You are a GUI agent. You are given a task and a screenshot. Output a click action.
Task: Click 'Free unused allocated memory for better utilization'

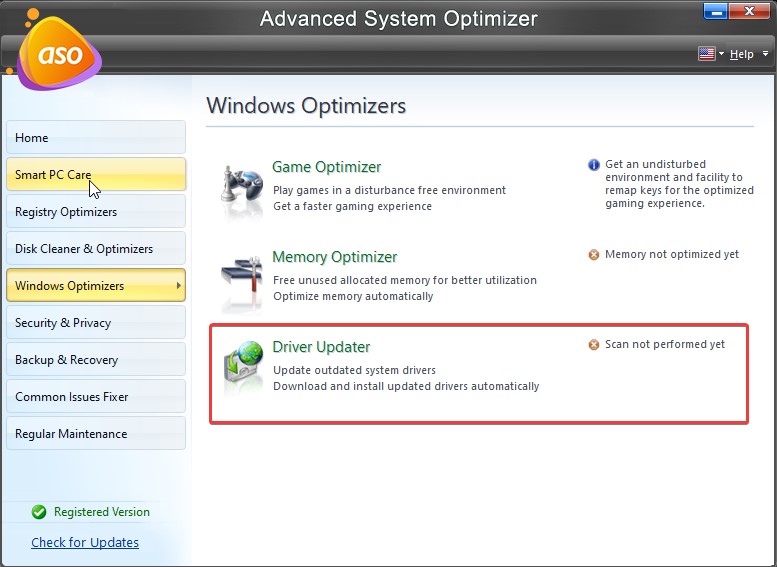405,280
